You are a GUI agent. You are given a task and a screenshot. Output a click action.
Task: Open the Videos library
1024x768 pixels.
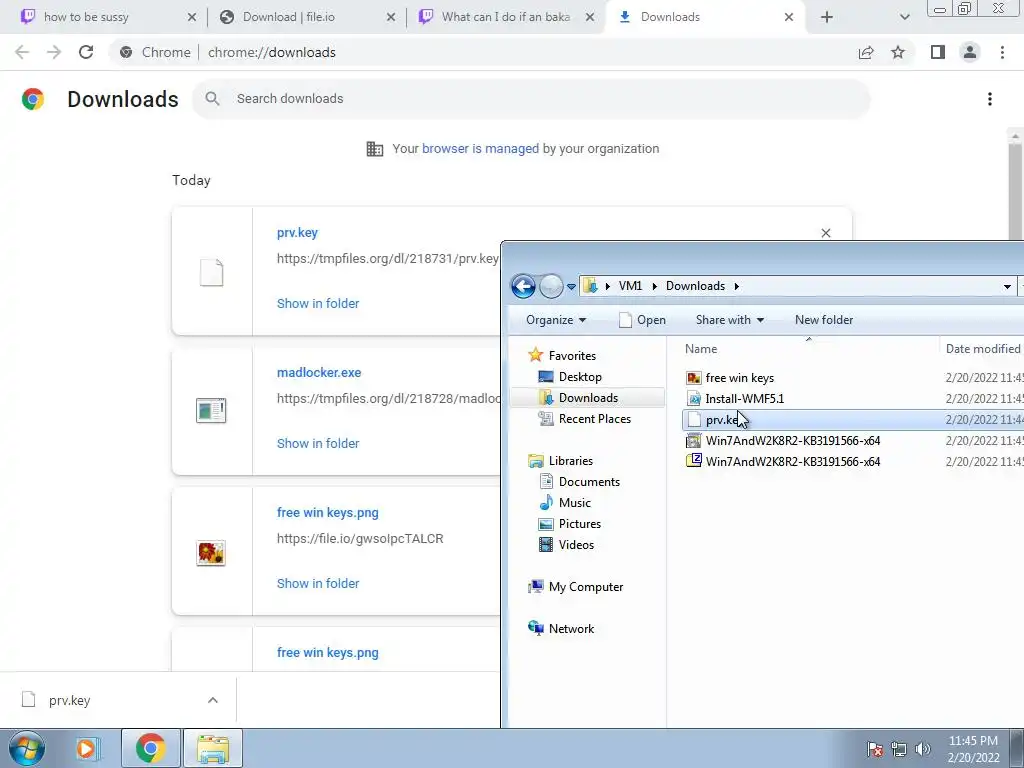[576, 544]
